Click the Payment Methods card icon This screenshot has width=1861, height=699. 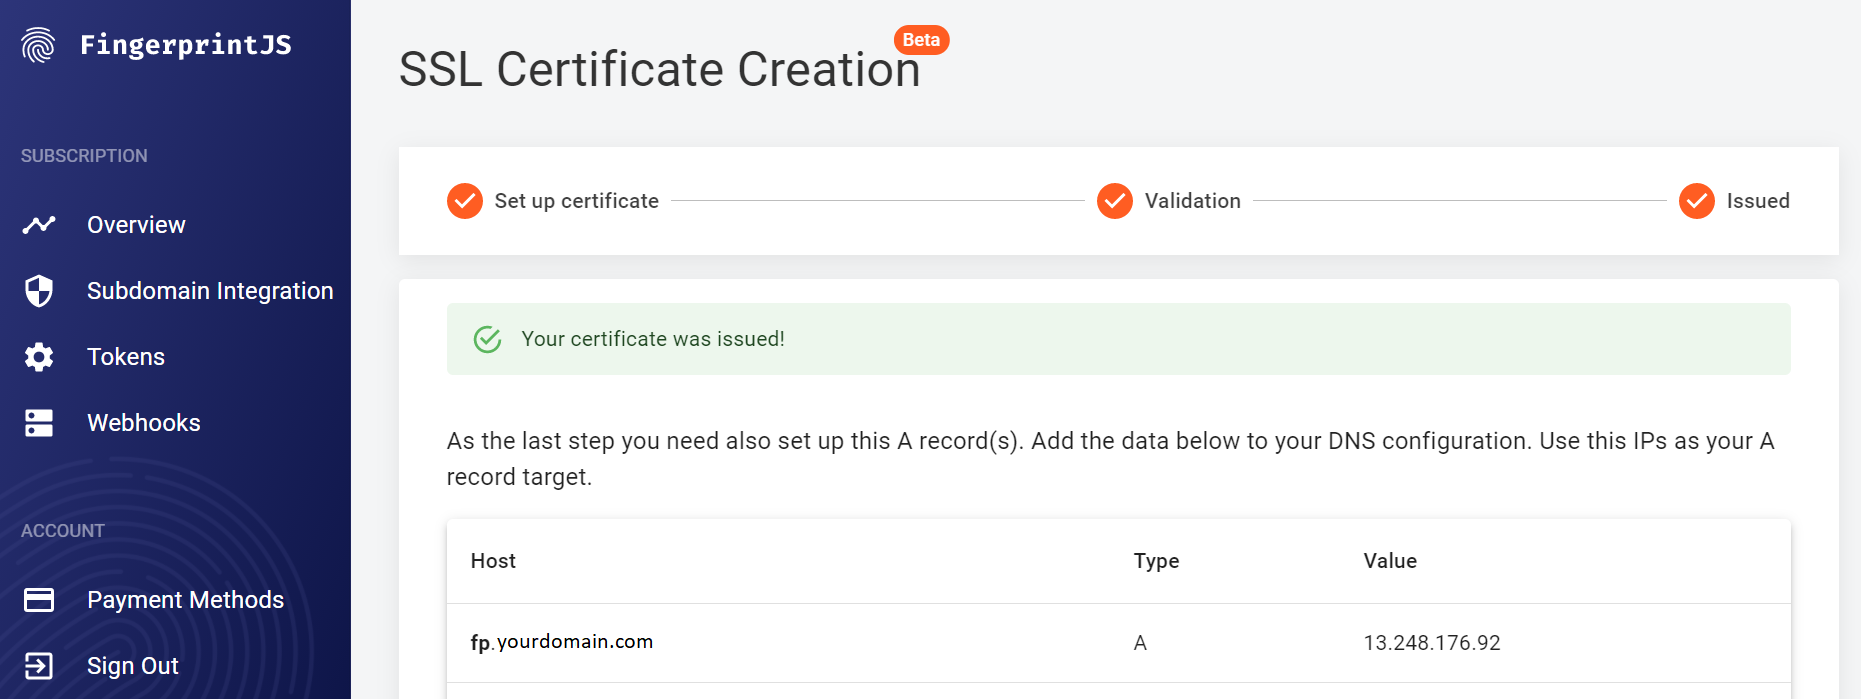[x=39, y=600]
